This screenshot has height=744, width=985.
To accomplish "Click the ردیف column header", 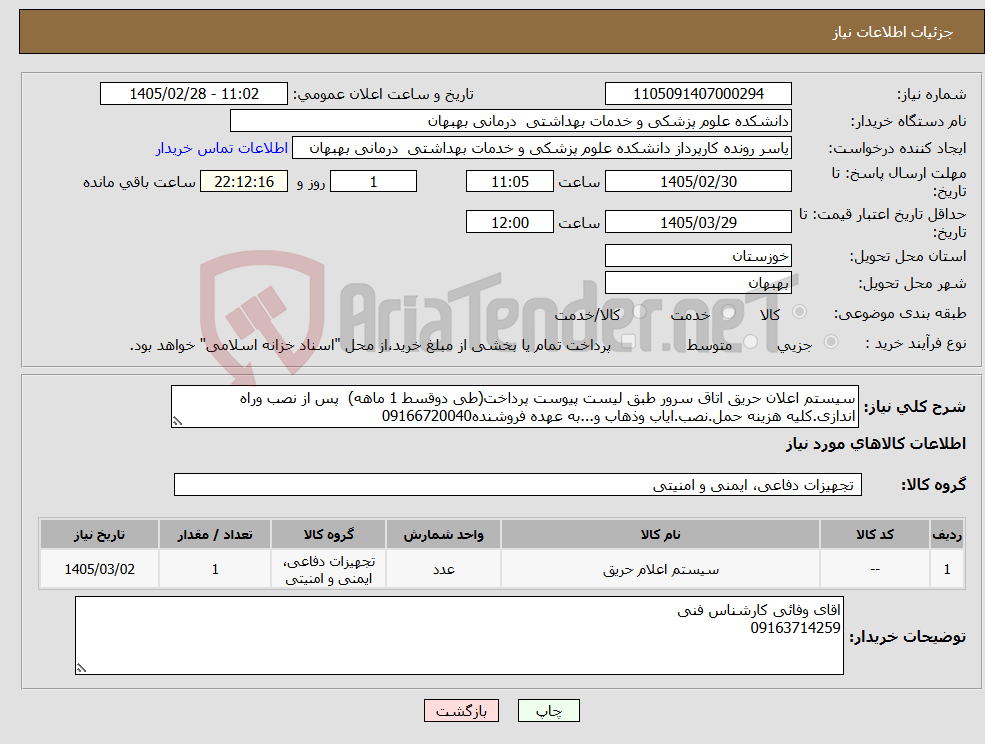I will point(947,534).
